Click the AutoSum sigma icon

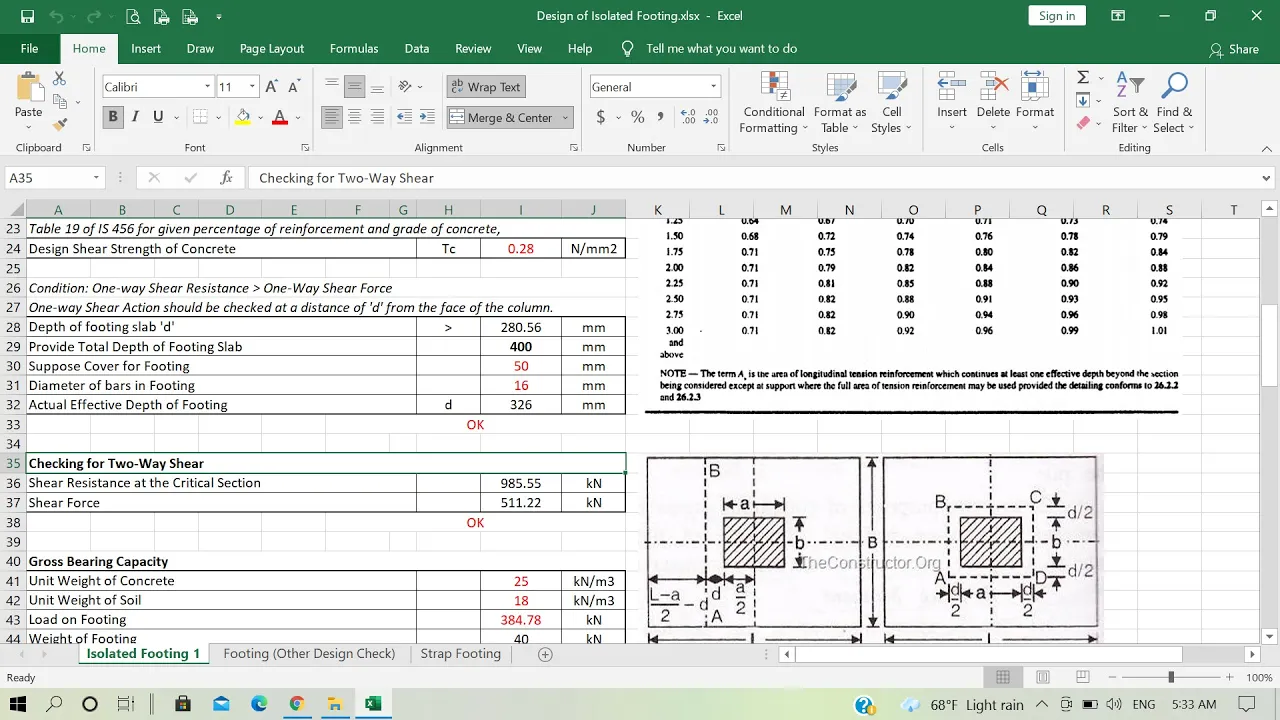pyautogui.click(x=1083, y=78)
